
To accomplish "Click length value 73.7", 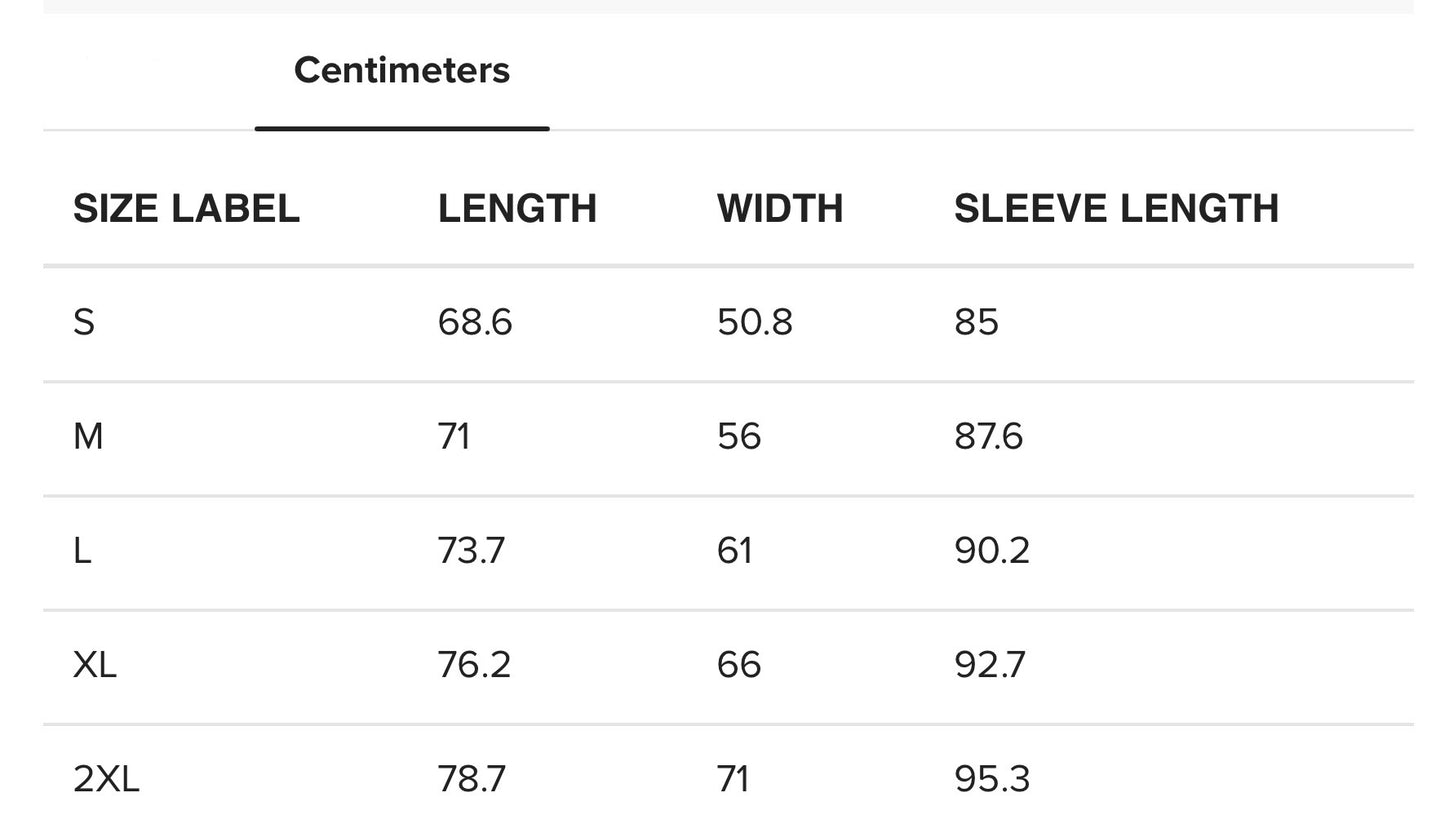I will pos(471,551).
